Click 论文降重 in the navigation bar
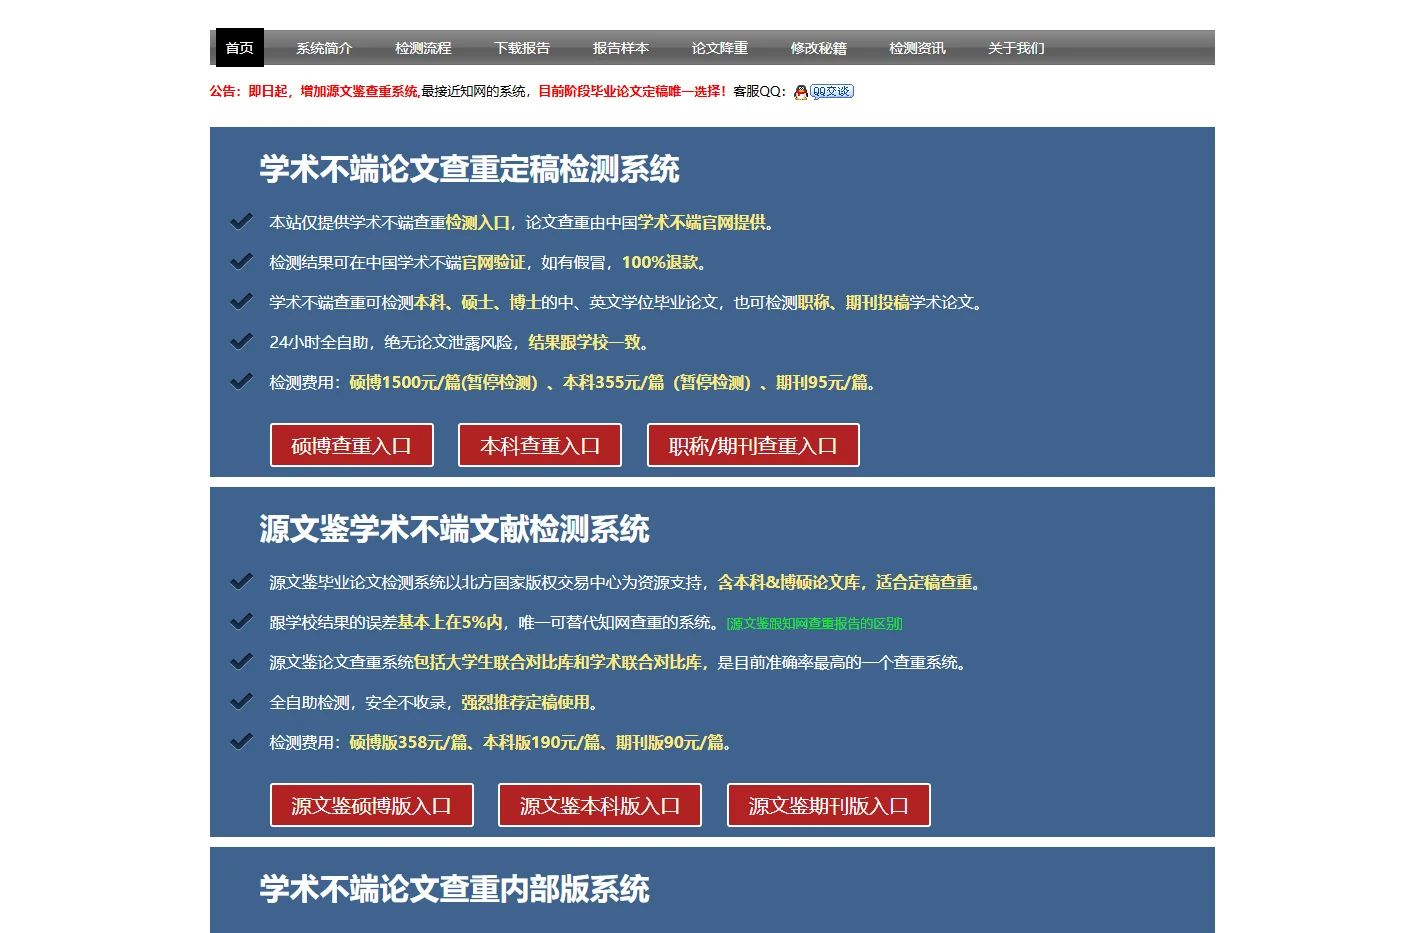1424x933 pixels. [x=720, y=48]
